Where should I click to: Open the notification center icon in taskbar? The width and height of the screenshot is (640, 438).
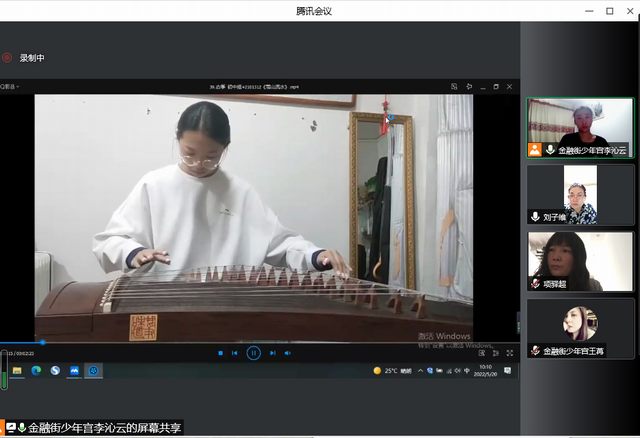click(x=507, y=371)
